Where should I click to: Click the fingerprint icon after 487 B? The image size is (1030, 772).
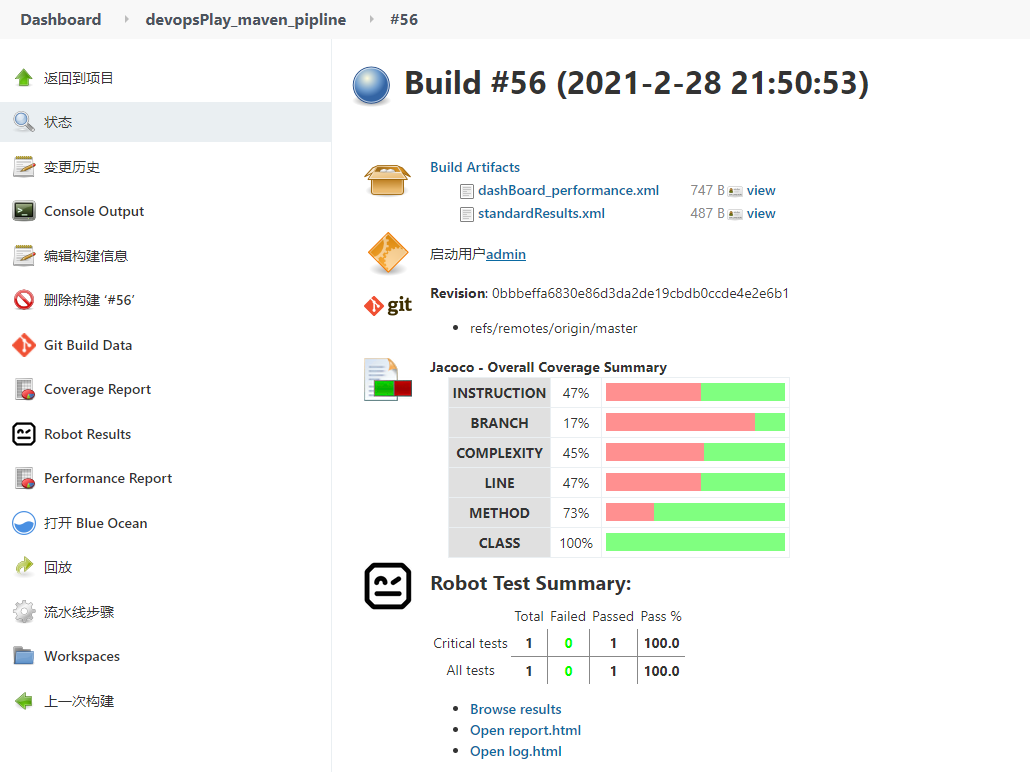(x=735, y=214)
